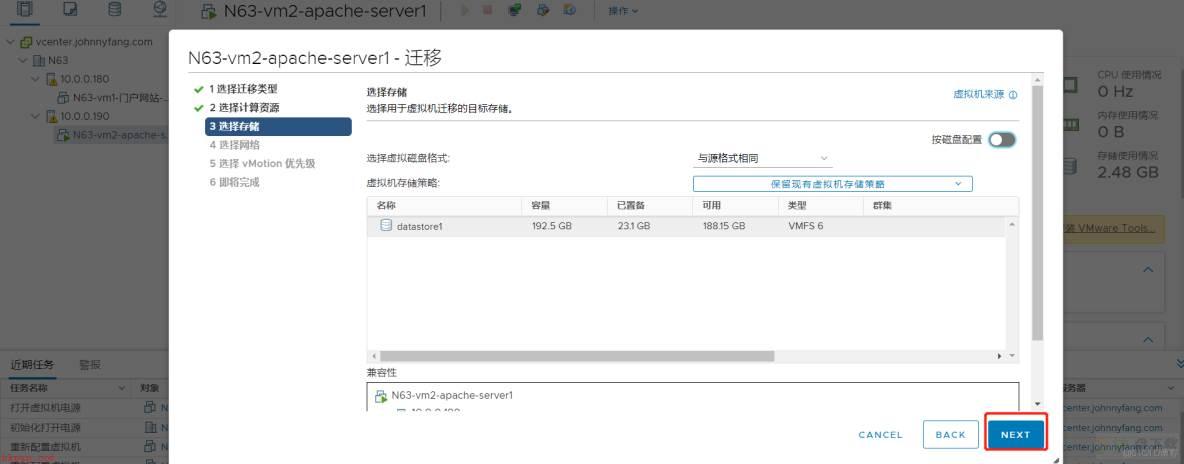Click the take snapshot icon in VM toolbar
This screenshot has height=464, width=1184.
[x=570, y=11]
